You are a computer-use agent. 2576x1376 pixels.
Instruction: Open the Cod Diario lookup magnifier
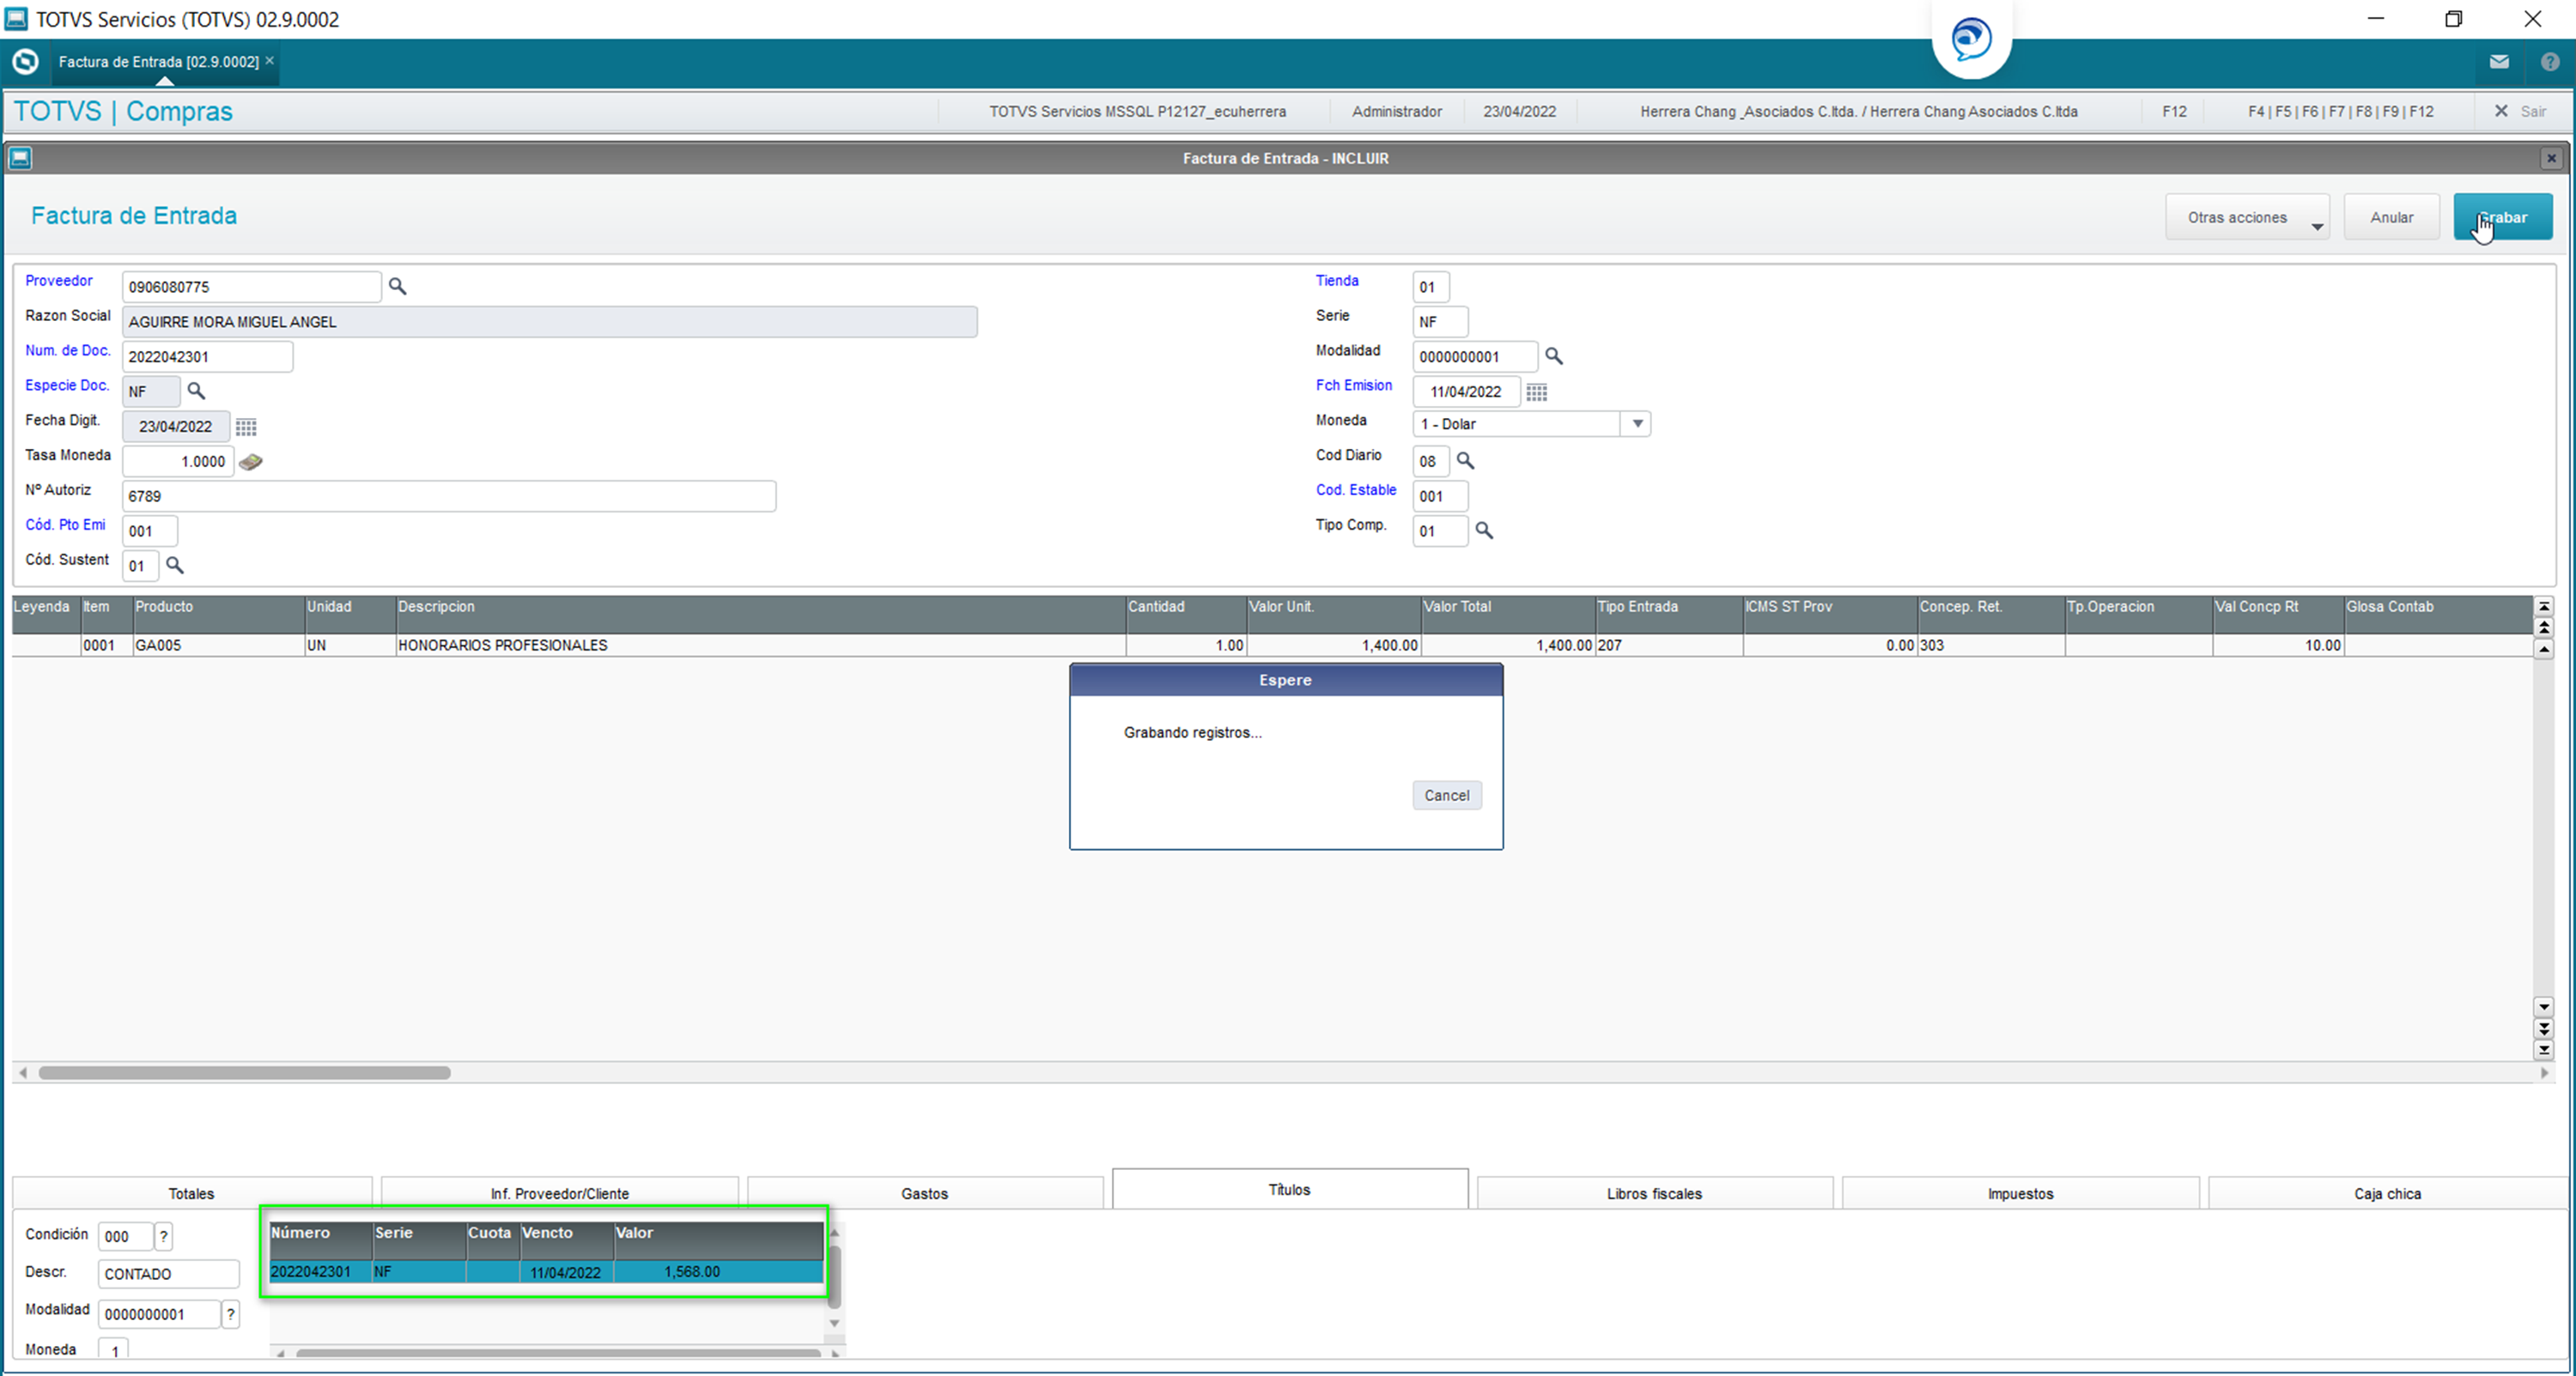pos(1465,461)
